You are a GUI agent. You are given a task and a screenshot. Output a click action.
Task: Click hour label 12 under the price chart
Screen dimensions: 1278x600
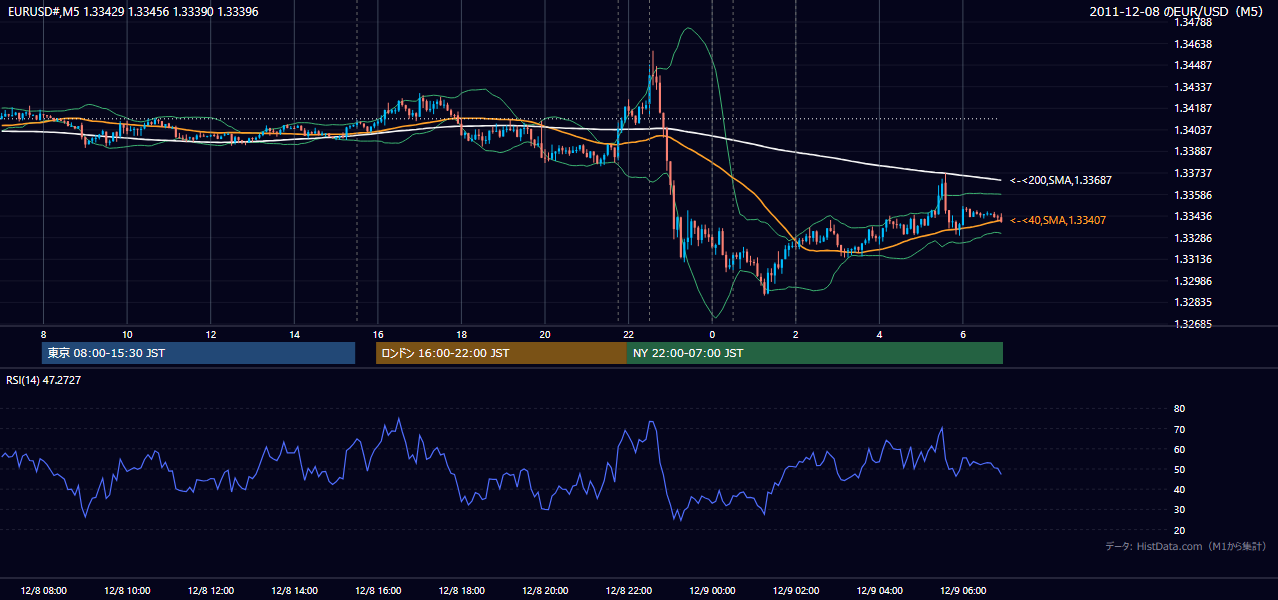210,334
